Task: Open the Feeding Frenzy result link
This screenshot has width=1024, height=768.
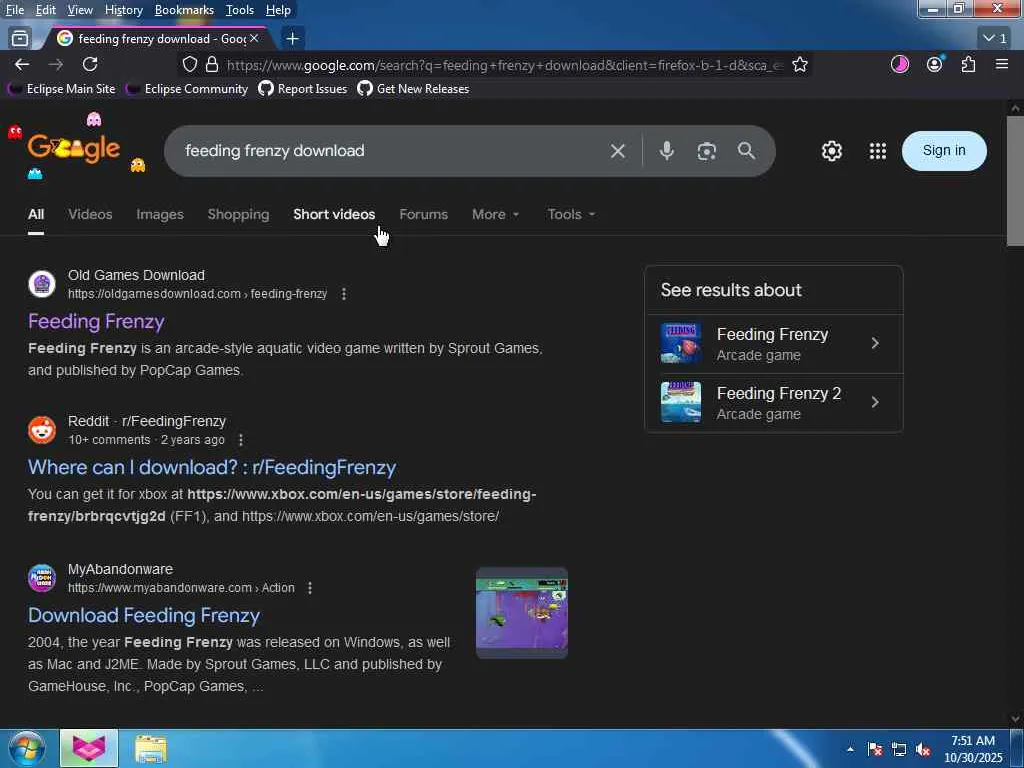Action: tap(96, 321)
